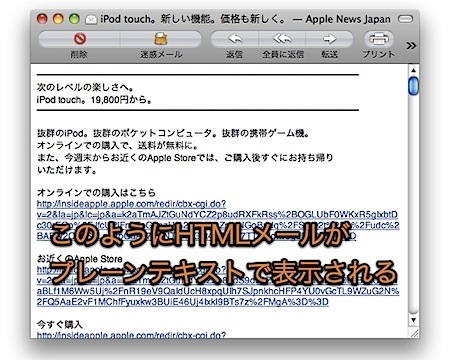The height and width of the screenshot is (360, 450).
Task: Click the text 次のレベルの楽しさへ。
Action: tap(85, 87)
